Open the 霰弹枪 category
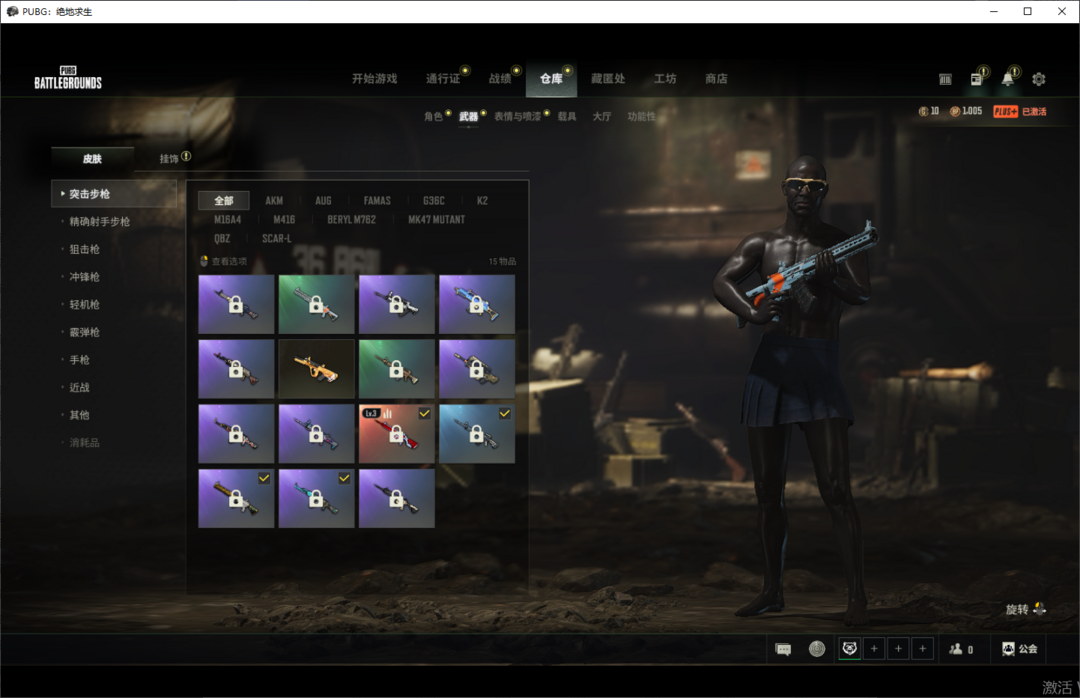This screenshot has width=1080, height=698. (x=84, y=332)
